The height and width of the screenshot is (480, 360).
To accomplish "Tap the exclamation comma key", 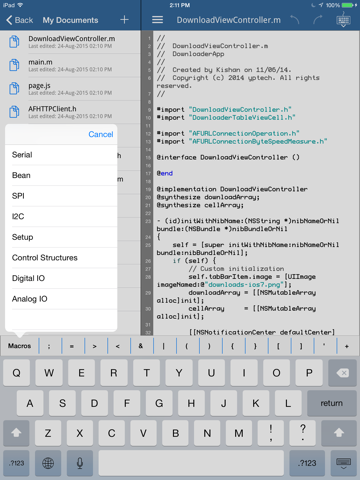I will 271,433.
